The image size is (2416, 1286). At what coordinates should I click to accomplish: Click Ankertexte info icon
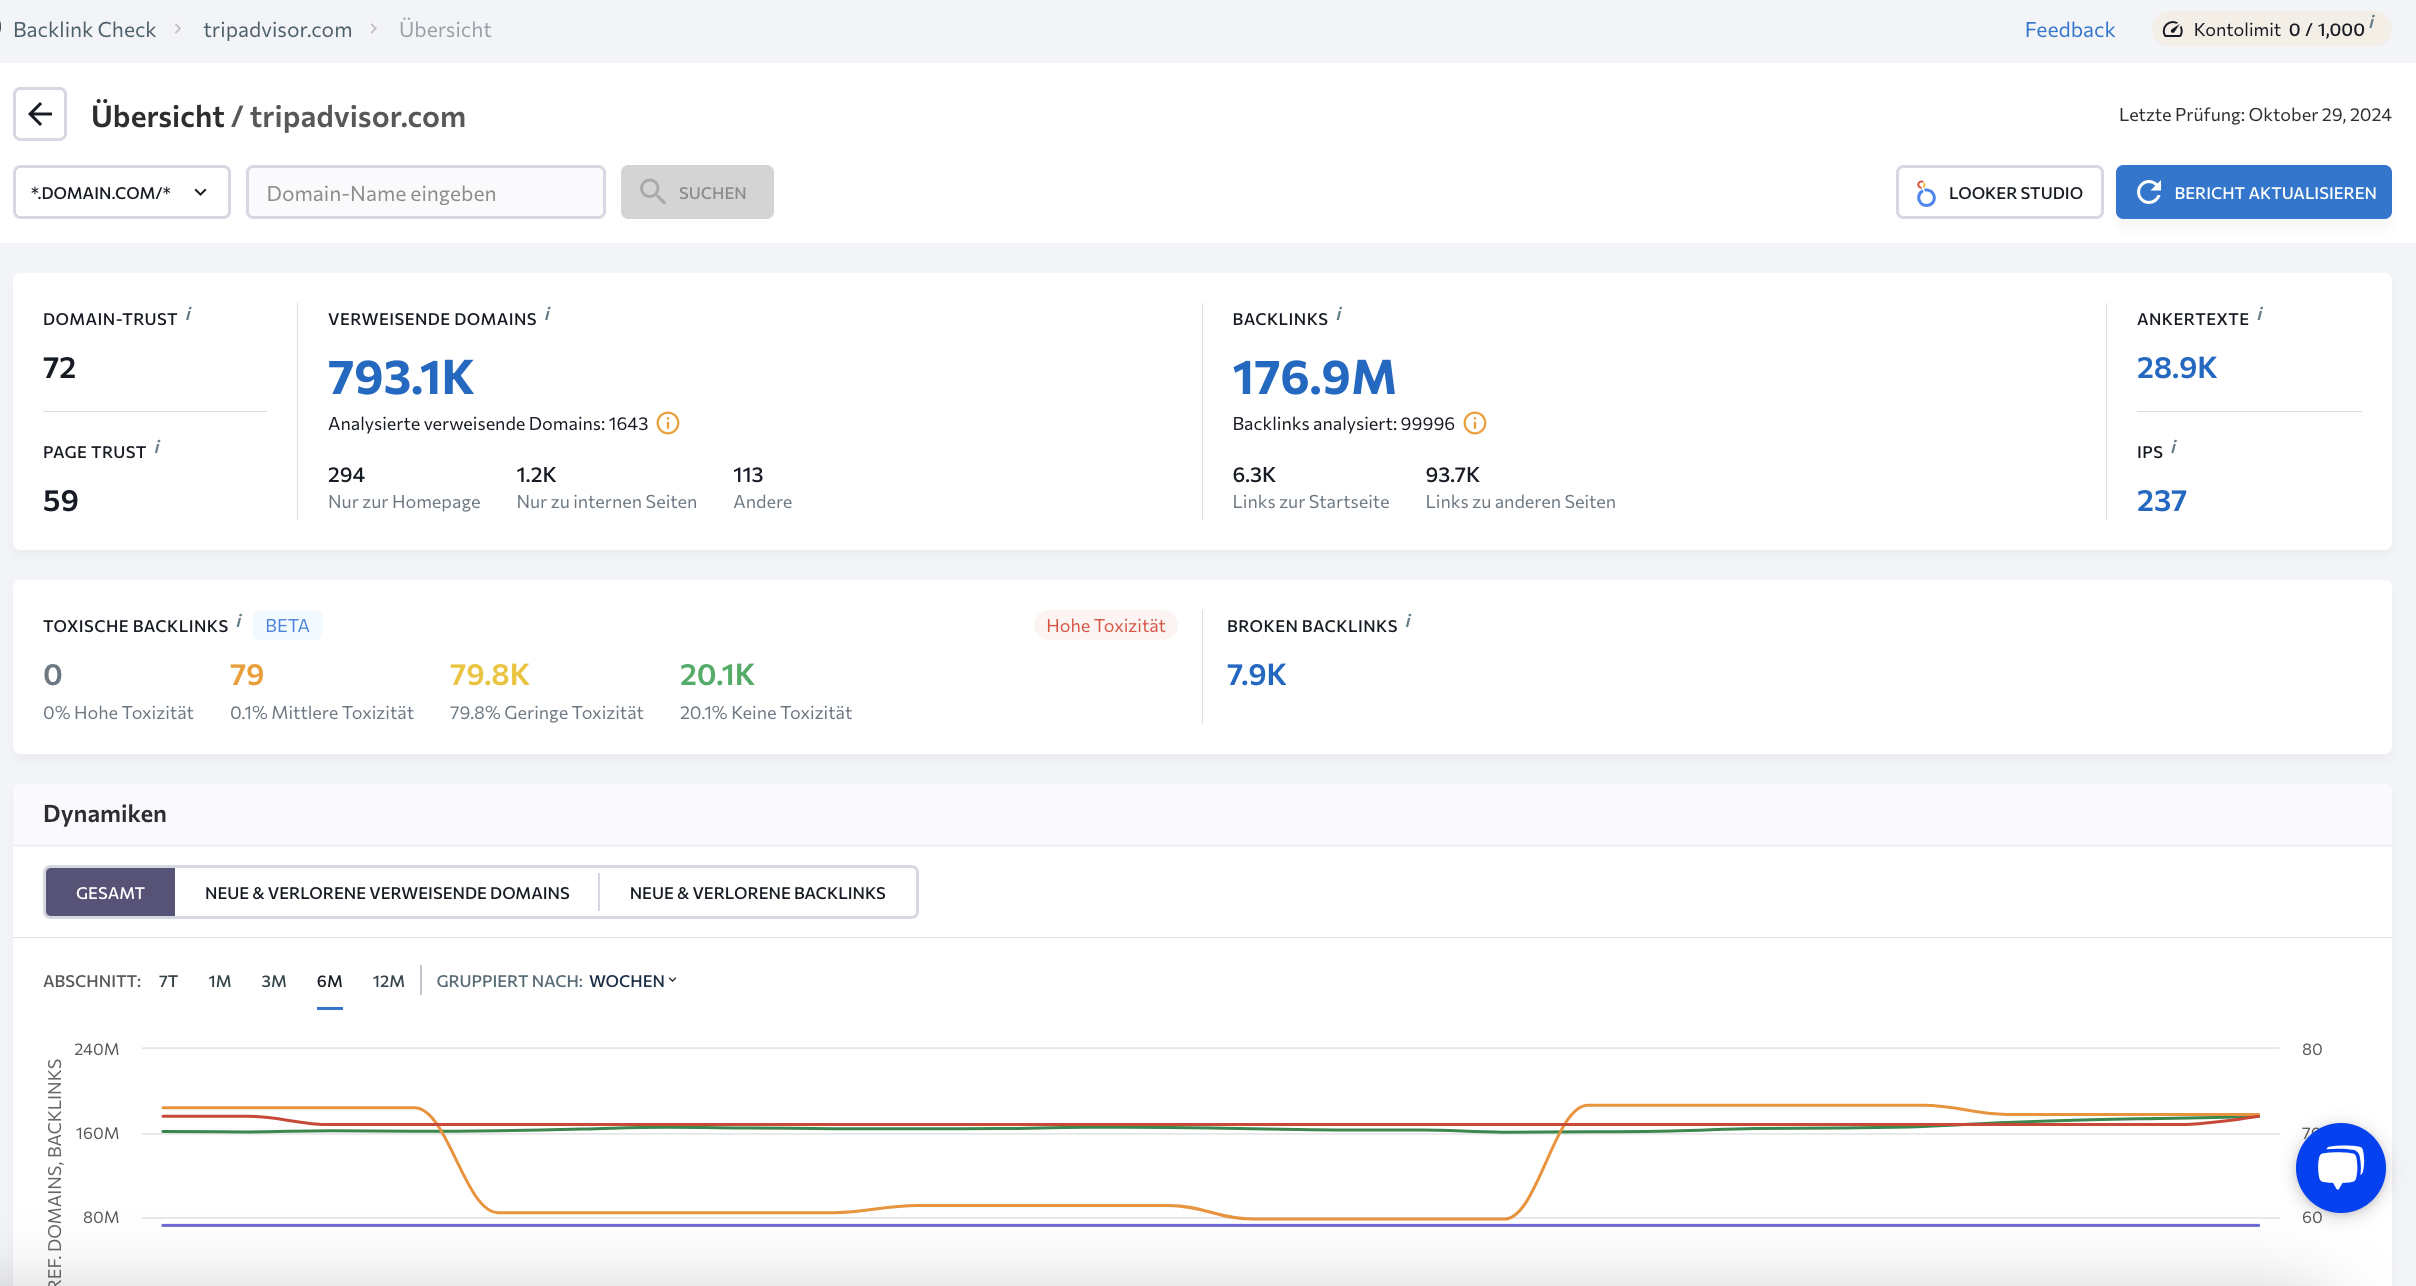coord(2260,315)
